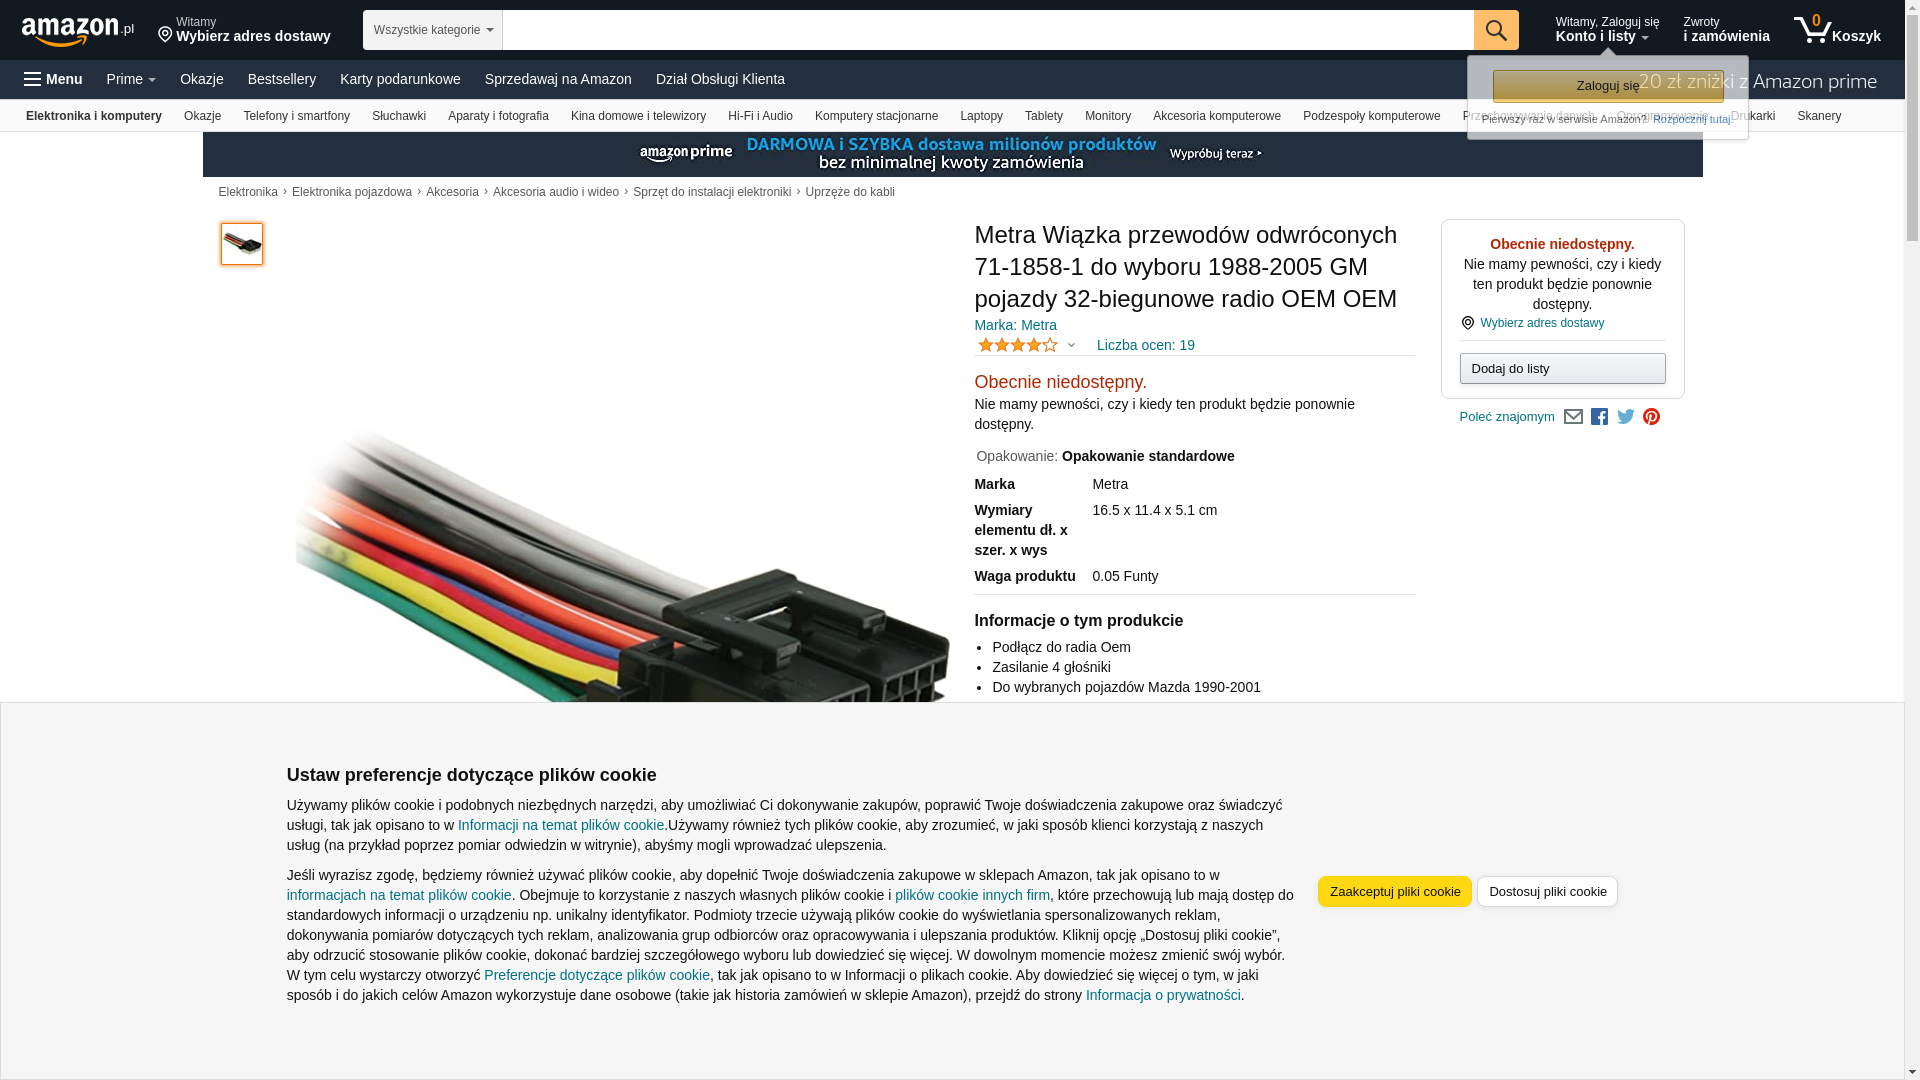This screenshot has width=1920, height=1080.
Task: Share product on Twitter icon
Action: (1626, 417)
